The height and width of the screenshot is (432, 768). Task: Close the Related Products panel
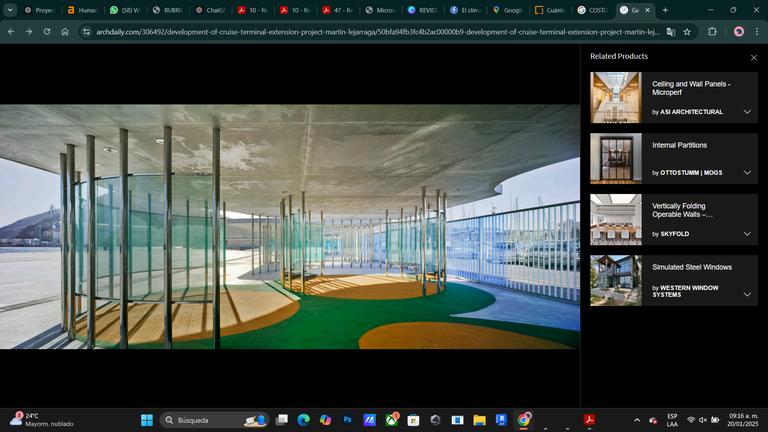(x=754, y=58)
